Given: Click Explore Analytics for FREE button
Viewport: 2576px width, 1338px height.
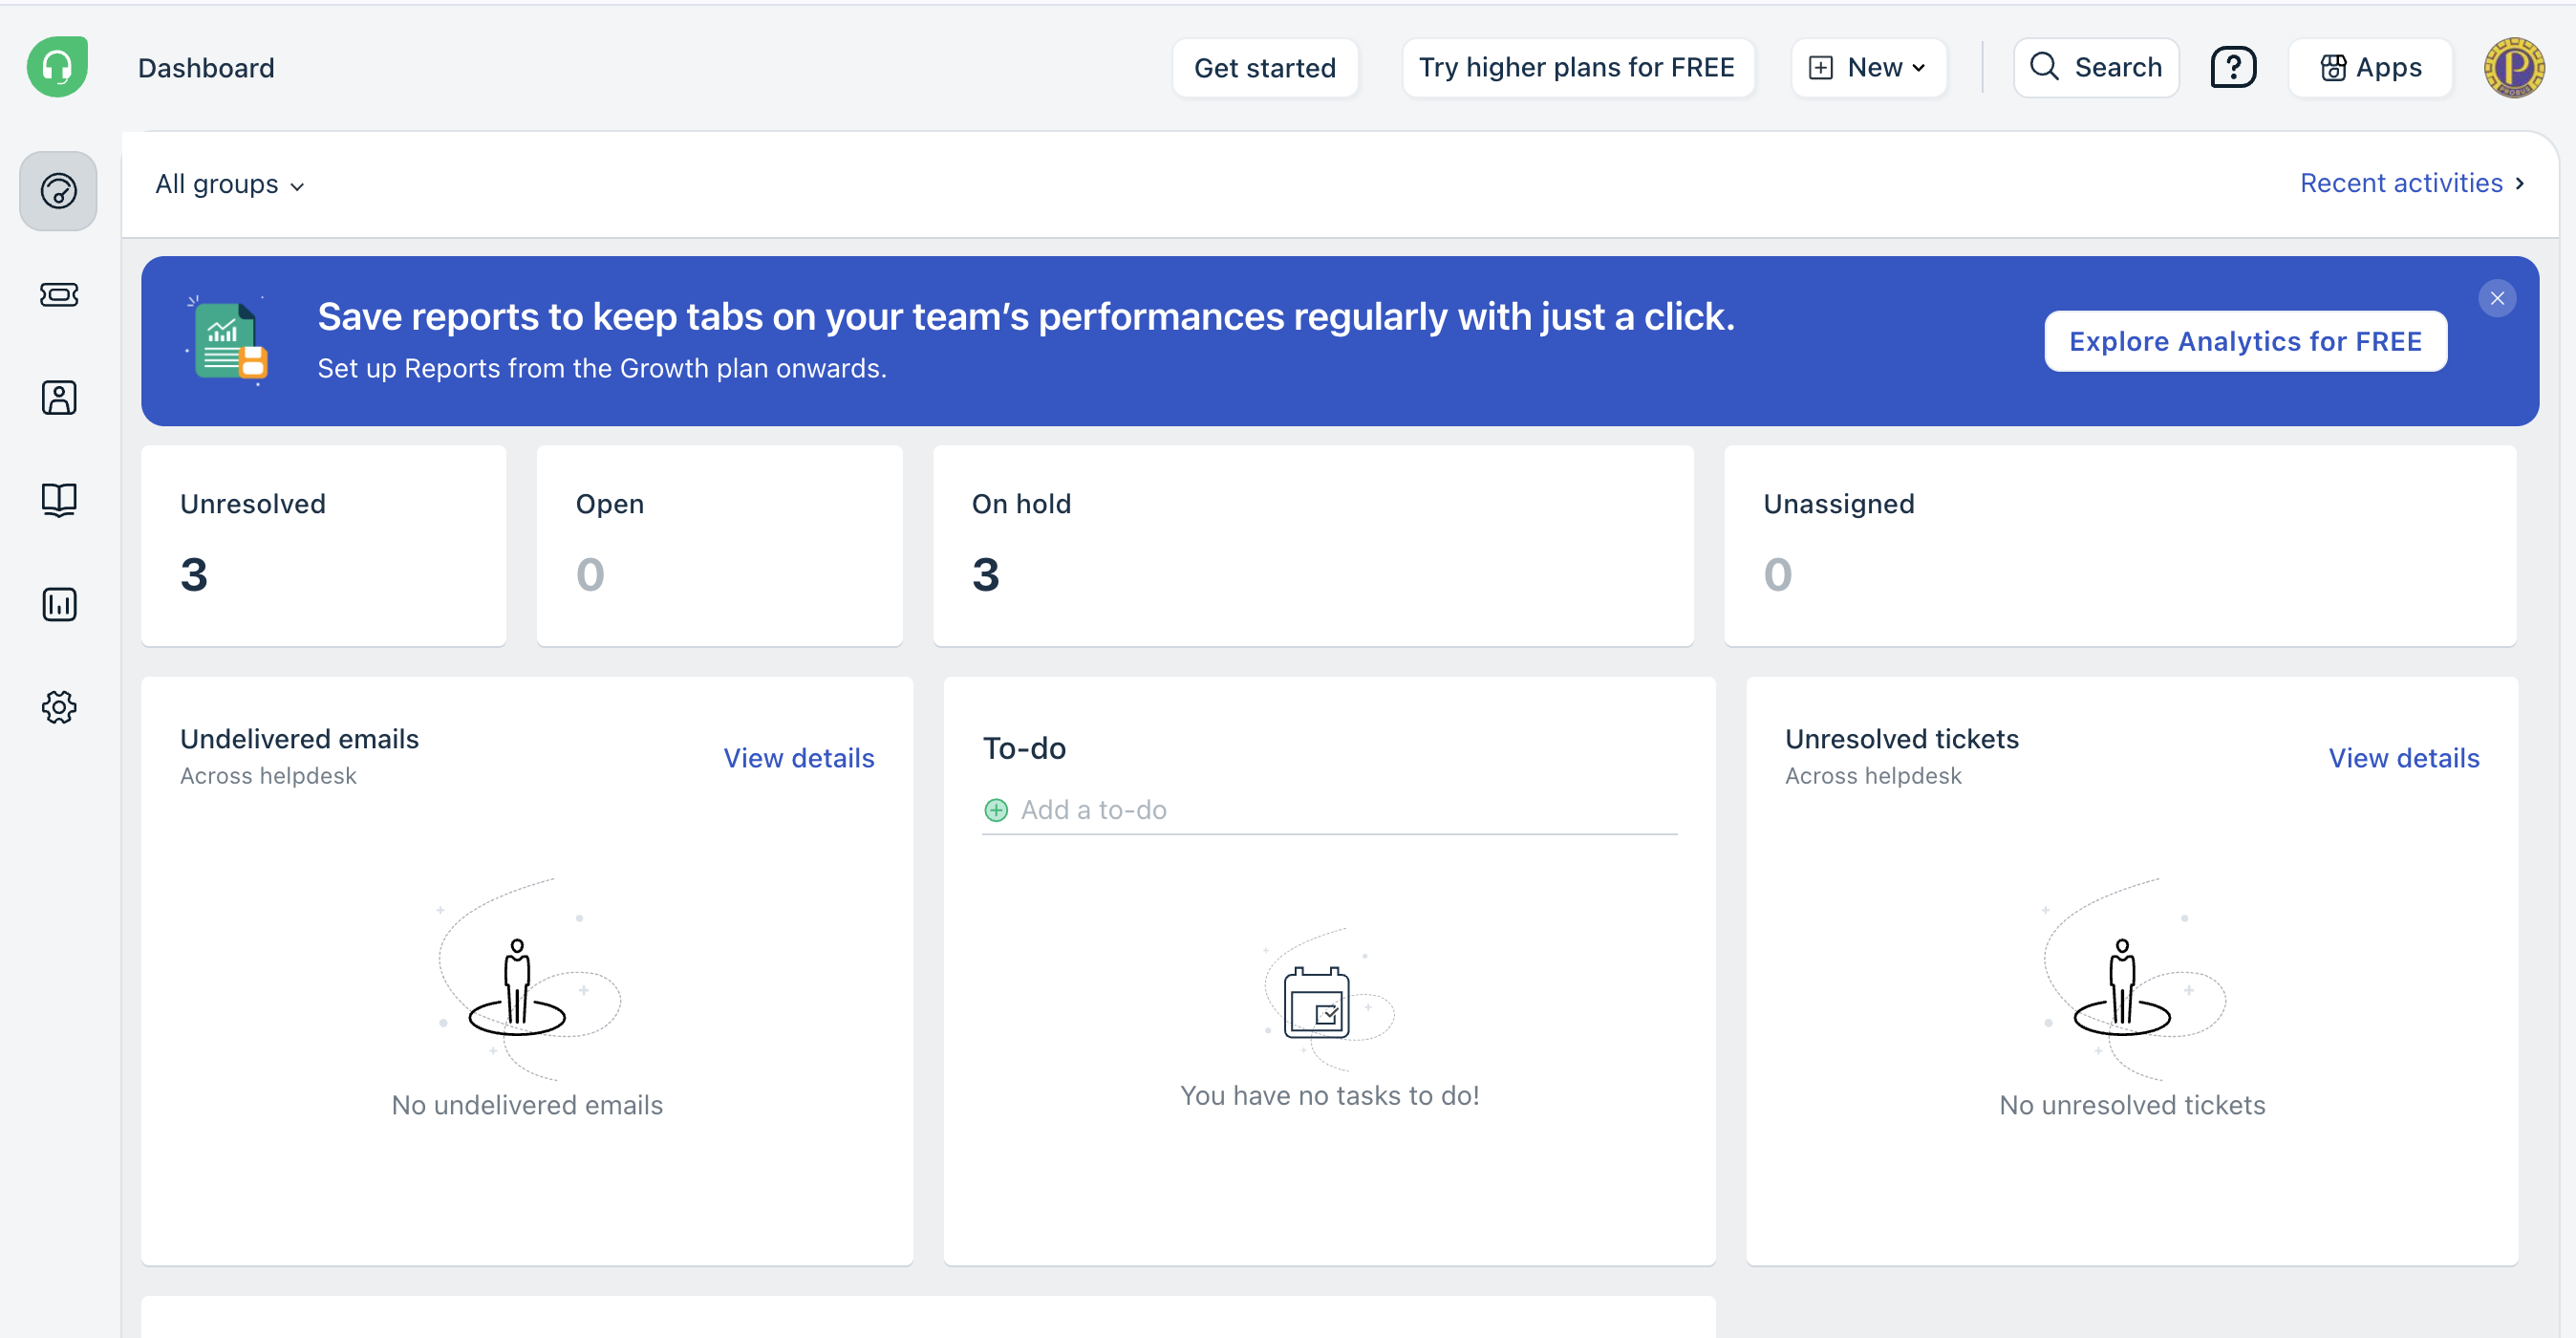Looking at the screenshot, I should click(x=2245, y=341).
